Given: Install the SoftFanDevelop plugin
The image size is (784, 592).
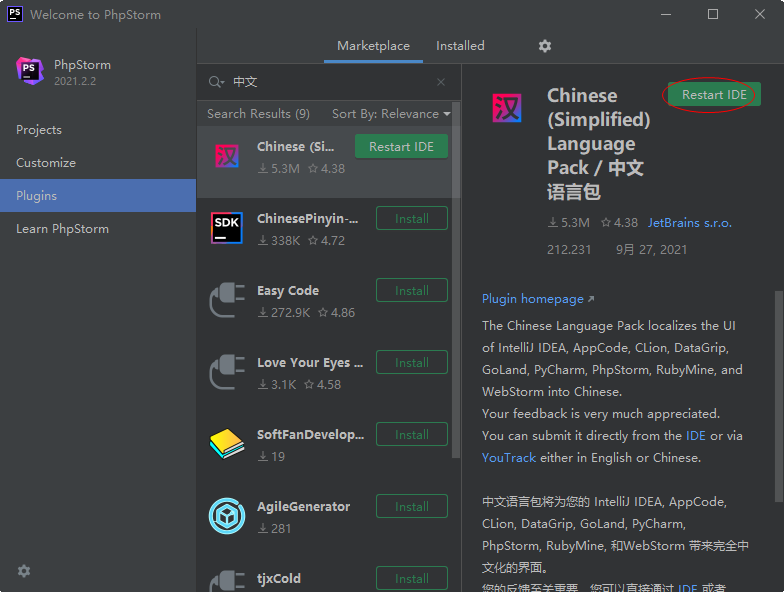Looking at the screenshot, I should 412,434.
